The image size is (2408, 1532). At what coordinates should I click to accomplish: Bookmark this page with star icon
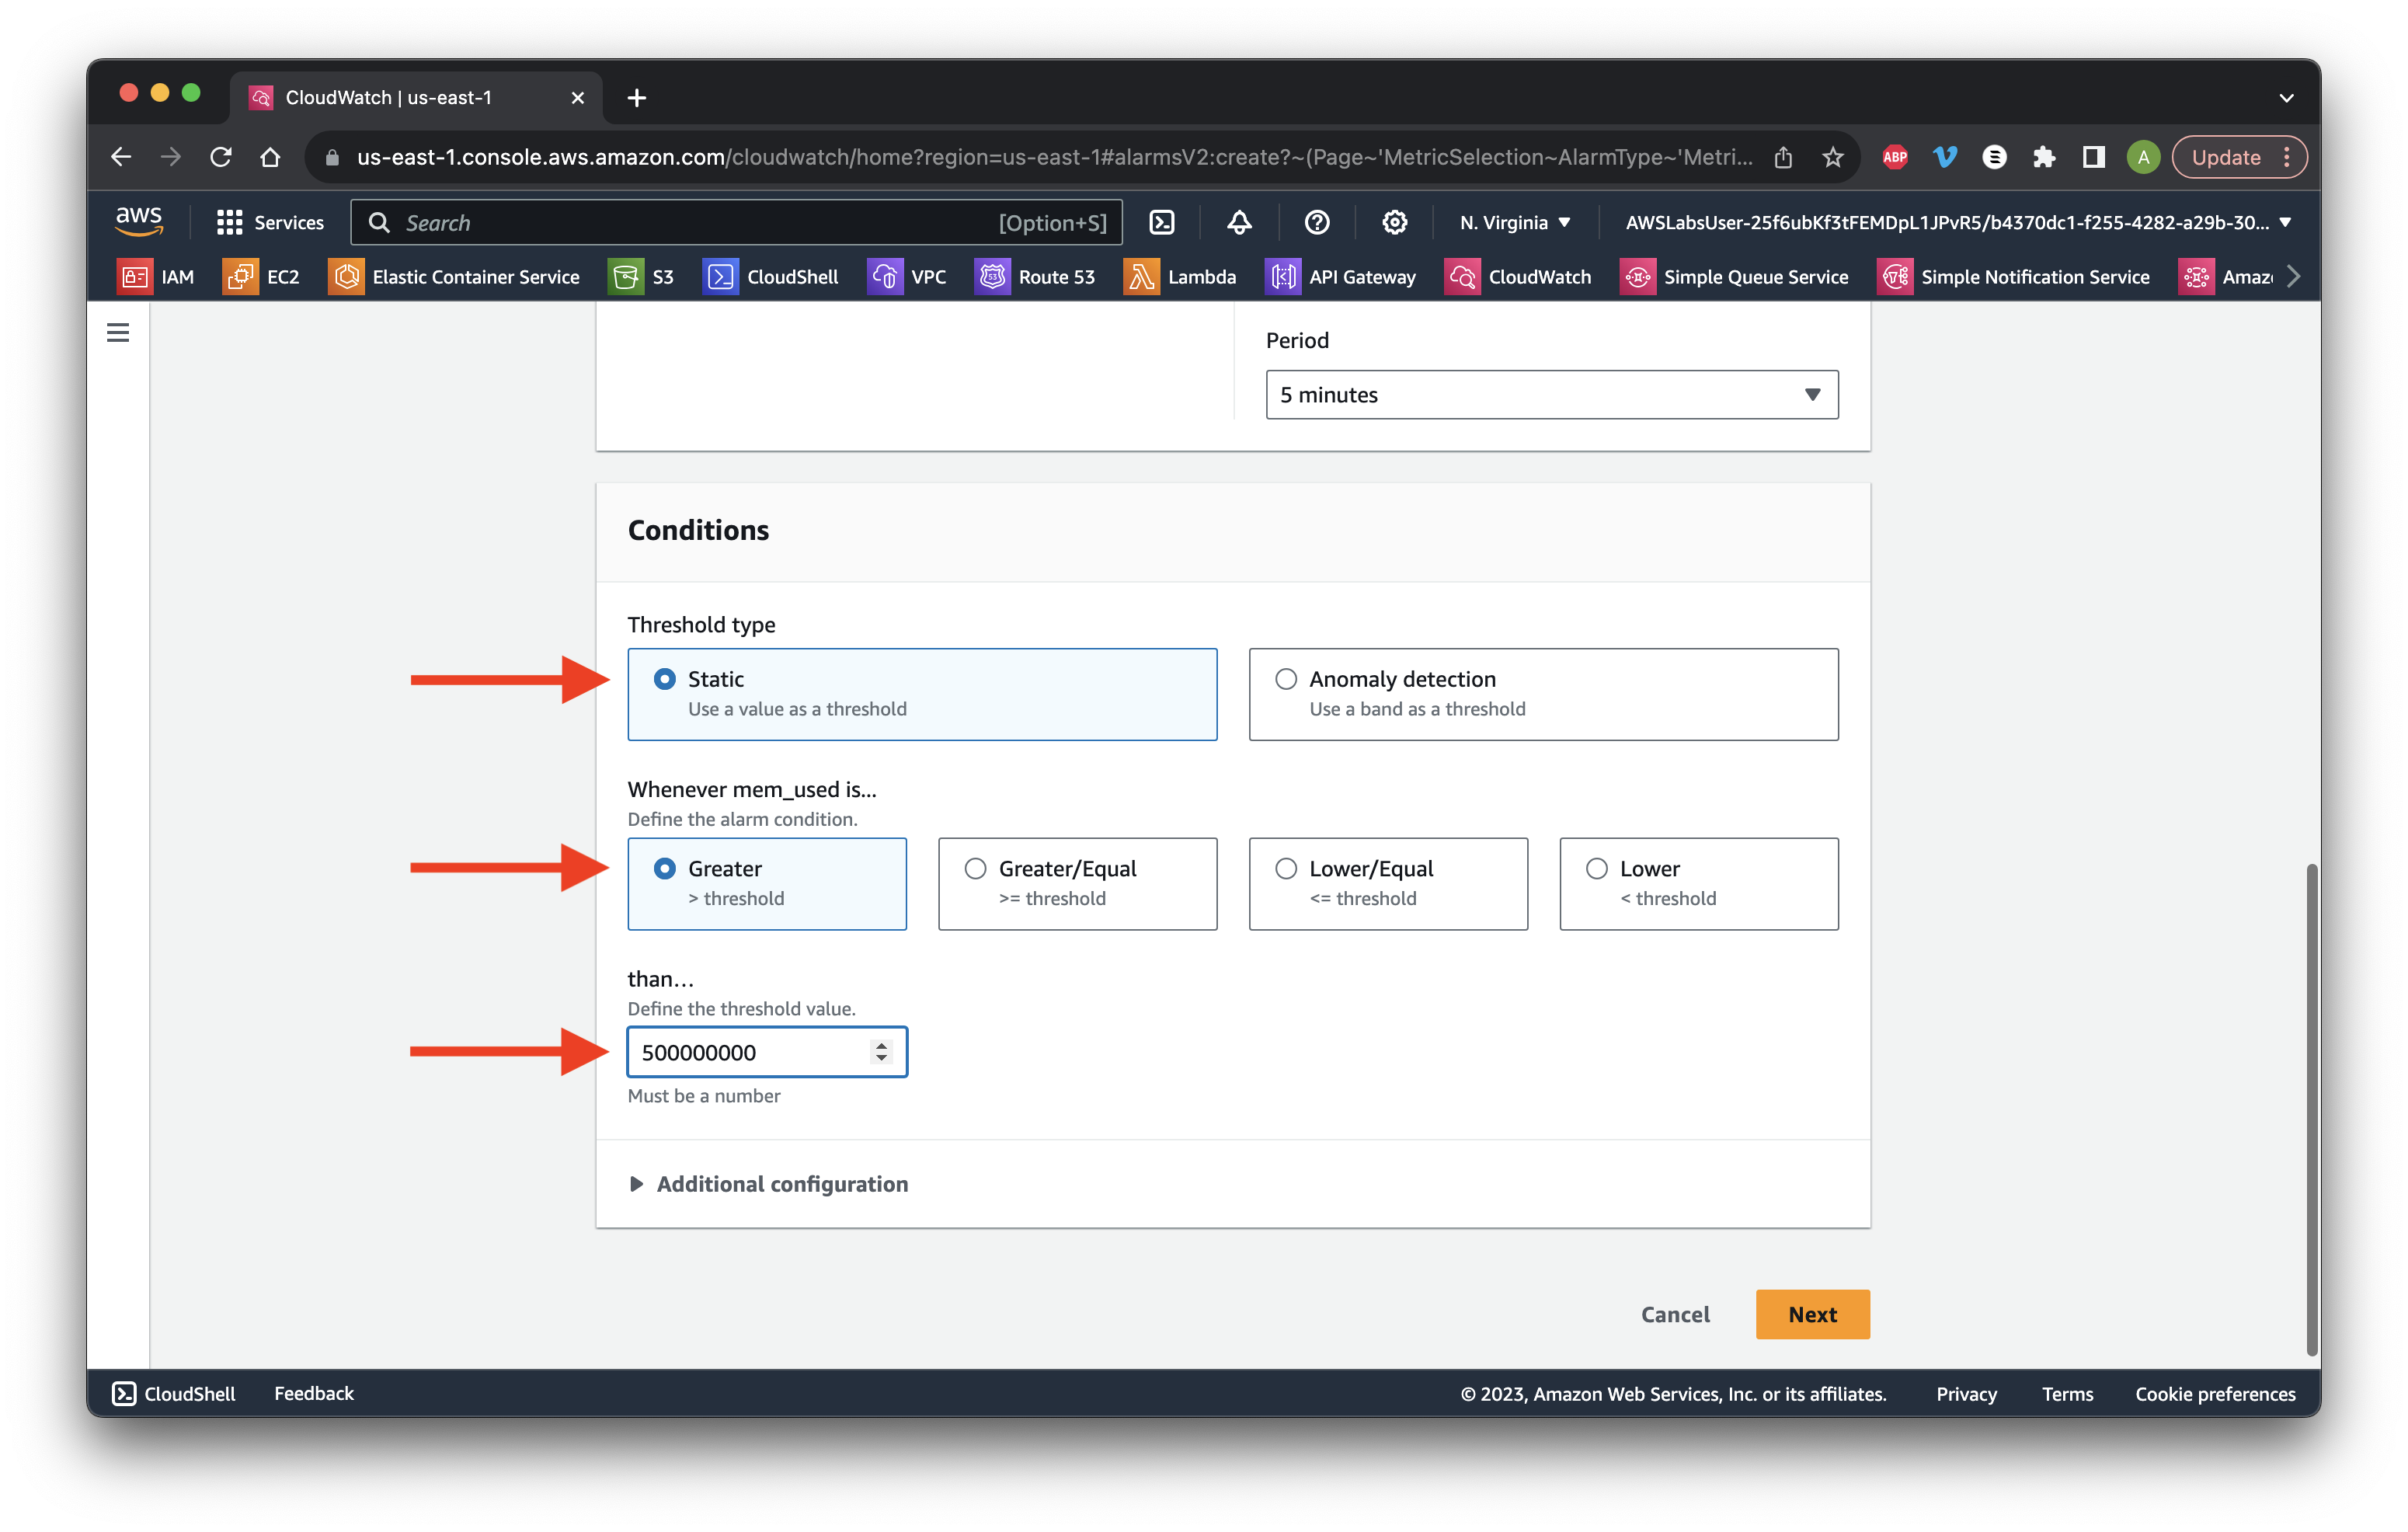1832,157
